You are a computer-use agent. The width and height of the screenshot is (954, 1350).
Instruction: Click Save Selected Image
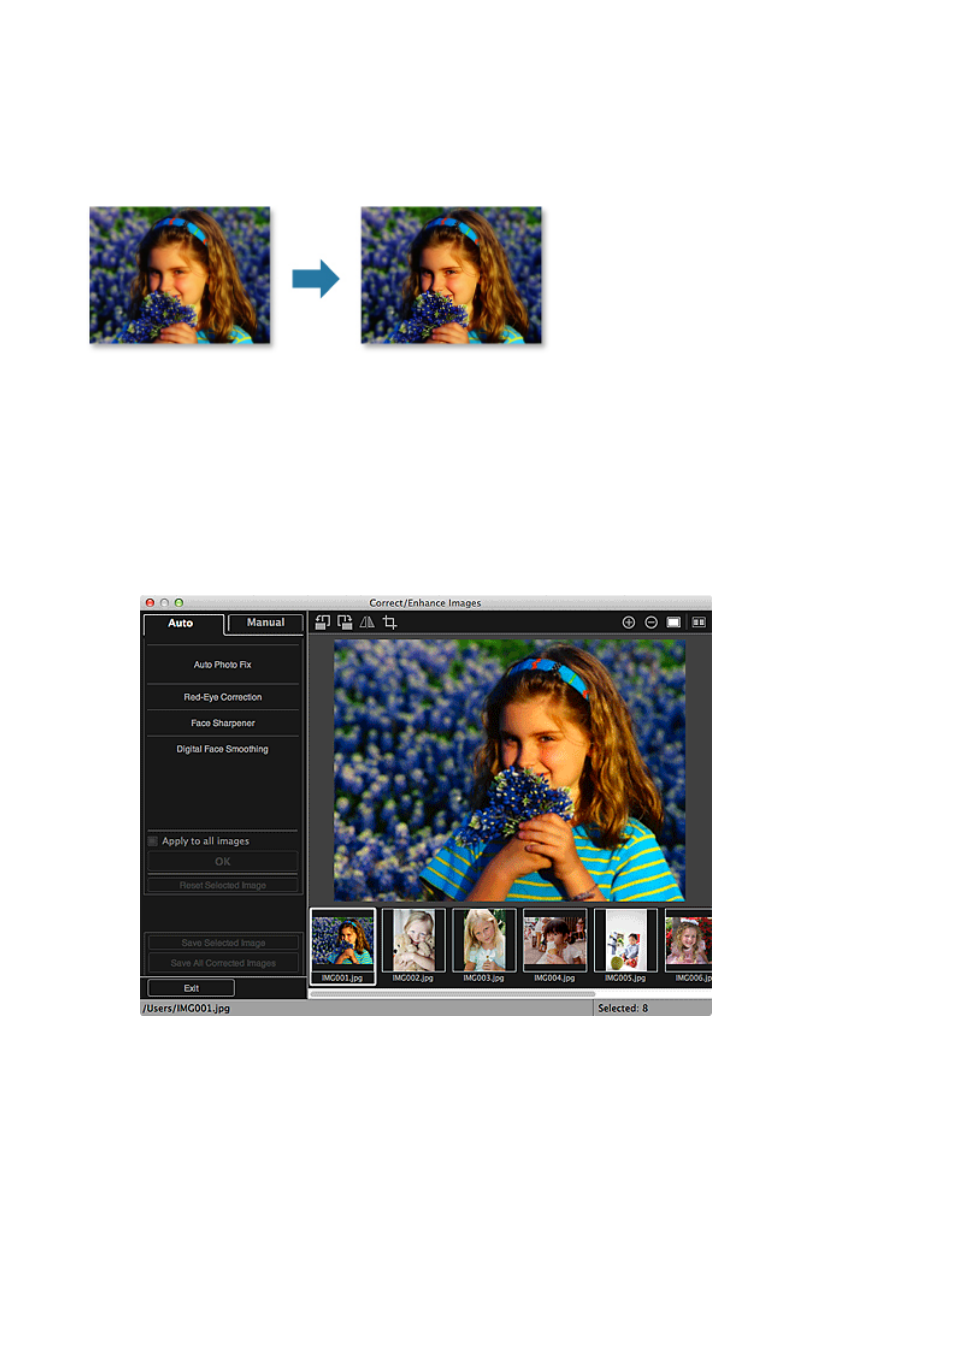pyautogui.click(x=223, y=943)
